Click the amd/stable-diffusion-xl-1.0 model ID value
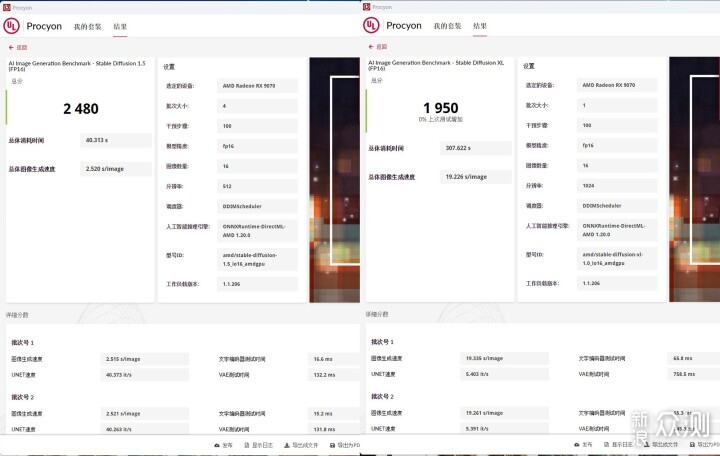The width and height of the screenshot is (720, 456). pyautogui.click(x=617, y=259)
